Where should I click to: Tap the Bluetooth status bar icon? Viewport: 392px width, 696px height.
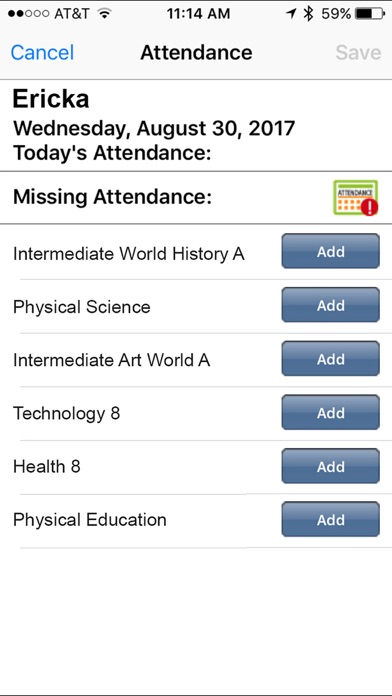point(308,13)
